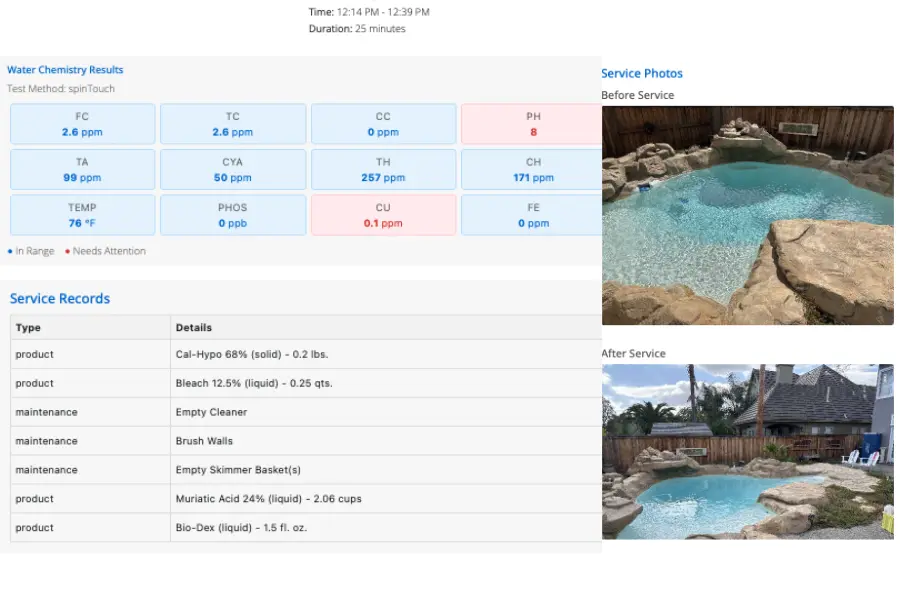Click the red Needs Attention legend dot
The width and height of the screenshot is (900, 600).
67,251
